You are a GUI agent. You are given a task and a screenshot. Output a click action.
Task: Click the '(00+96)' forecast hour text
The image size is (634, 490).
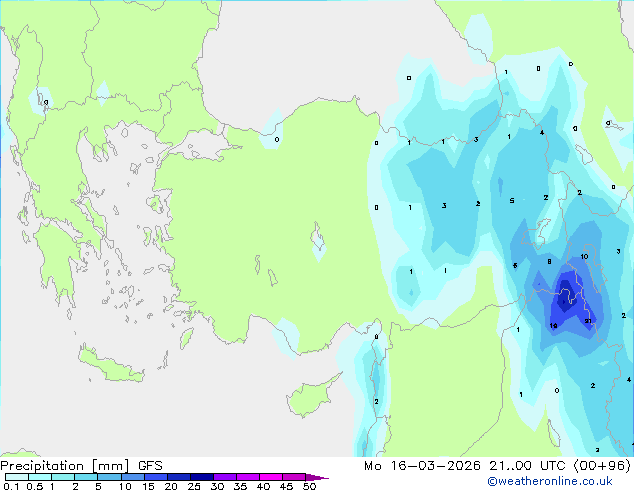point(602,466)
